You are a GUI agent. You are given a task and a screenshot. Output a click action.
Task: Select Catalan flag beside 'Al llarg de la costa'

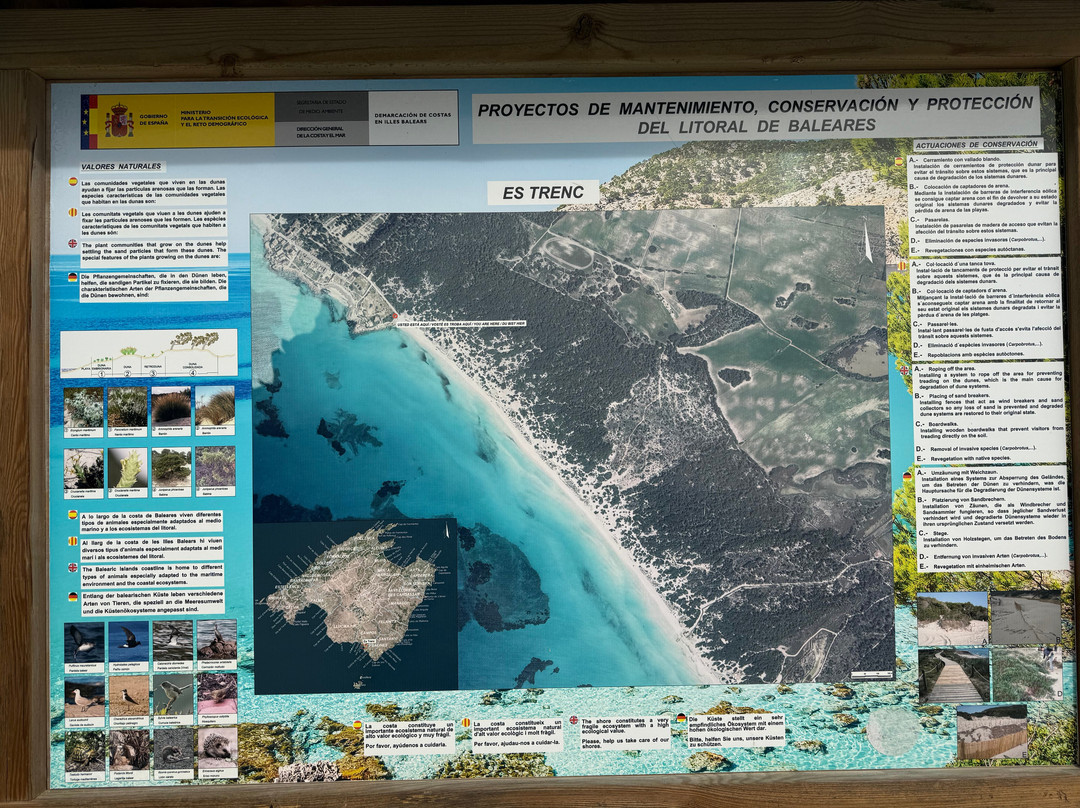73,541
